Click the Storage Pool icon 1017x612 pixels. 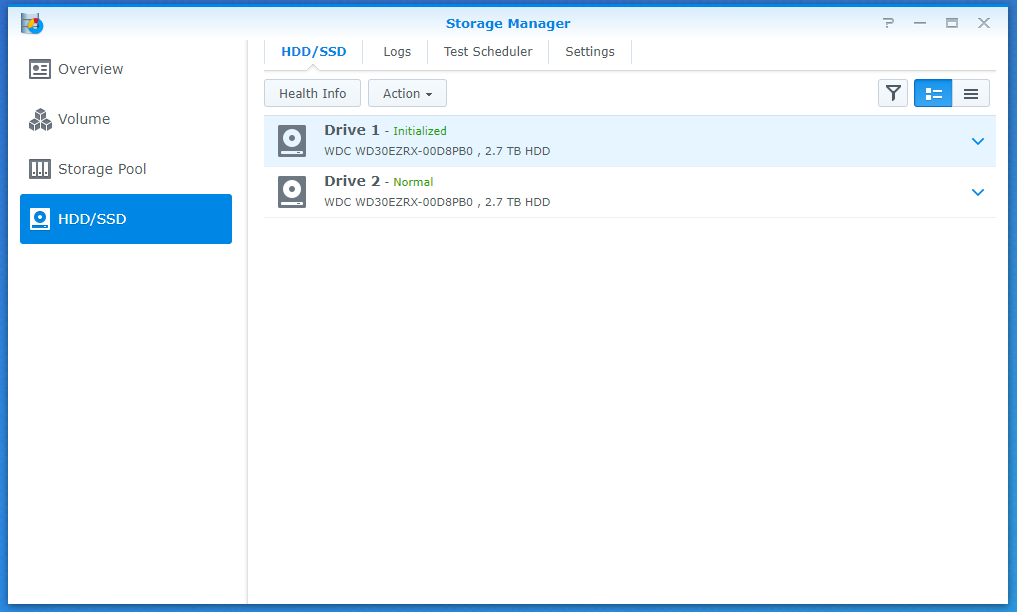pyautogui.click(x=40, y=169)
